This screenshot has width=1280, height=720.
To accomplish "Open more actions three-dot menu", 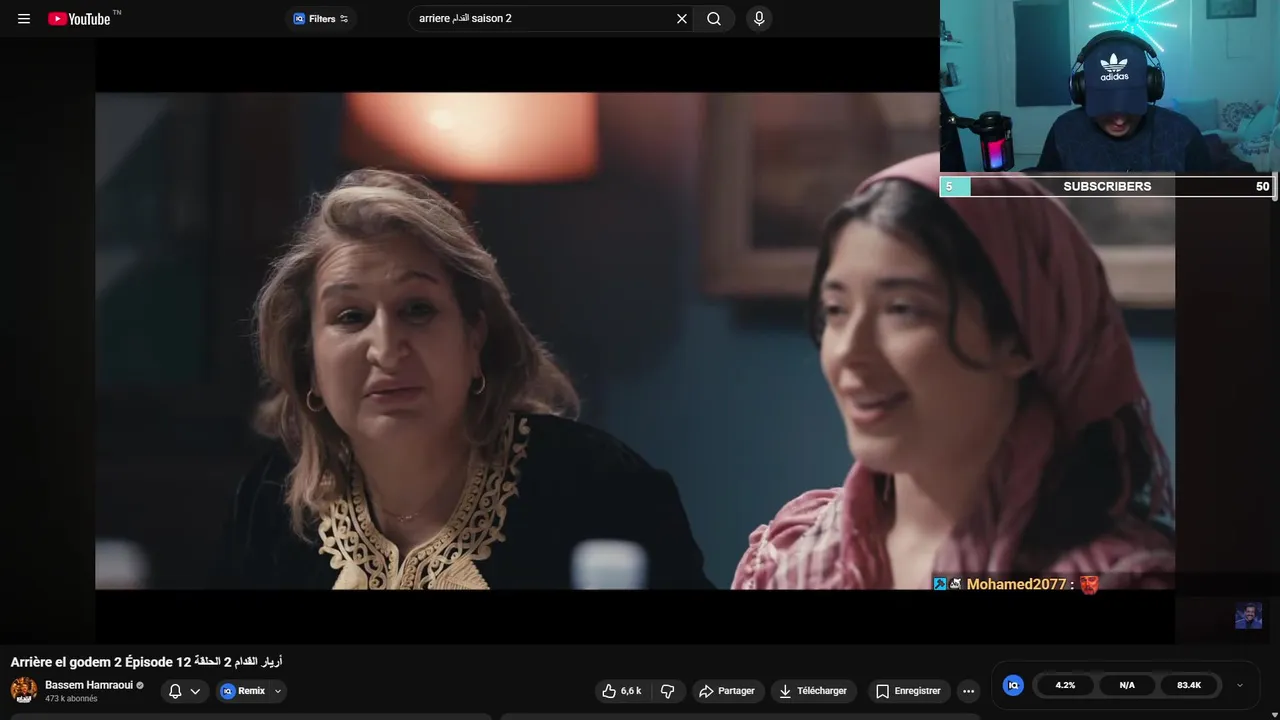I will (x=968, y=691).
